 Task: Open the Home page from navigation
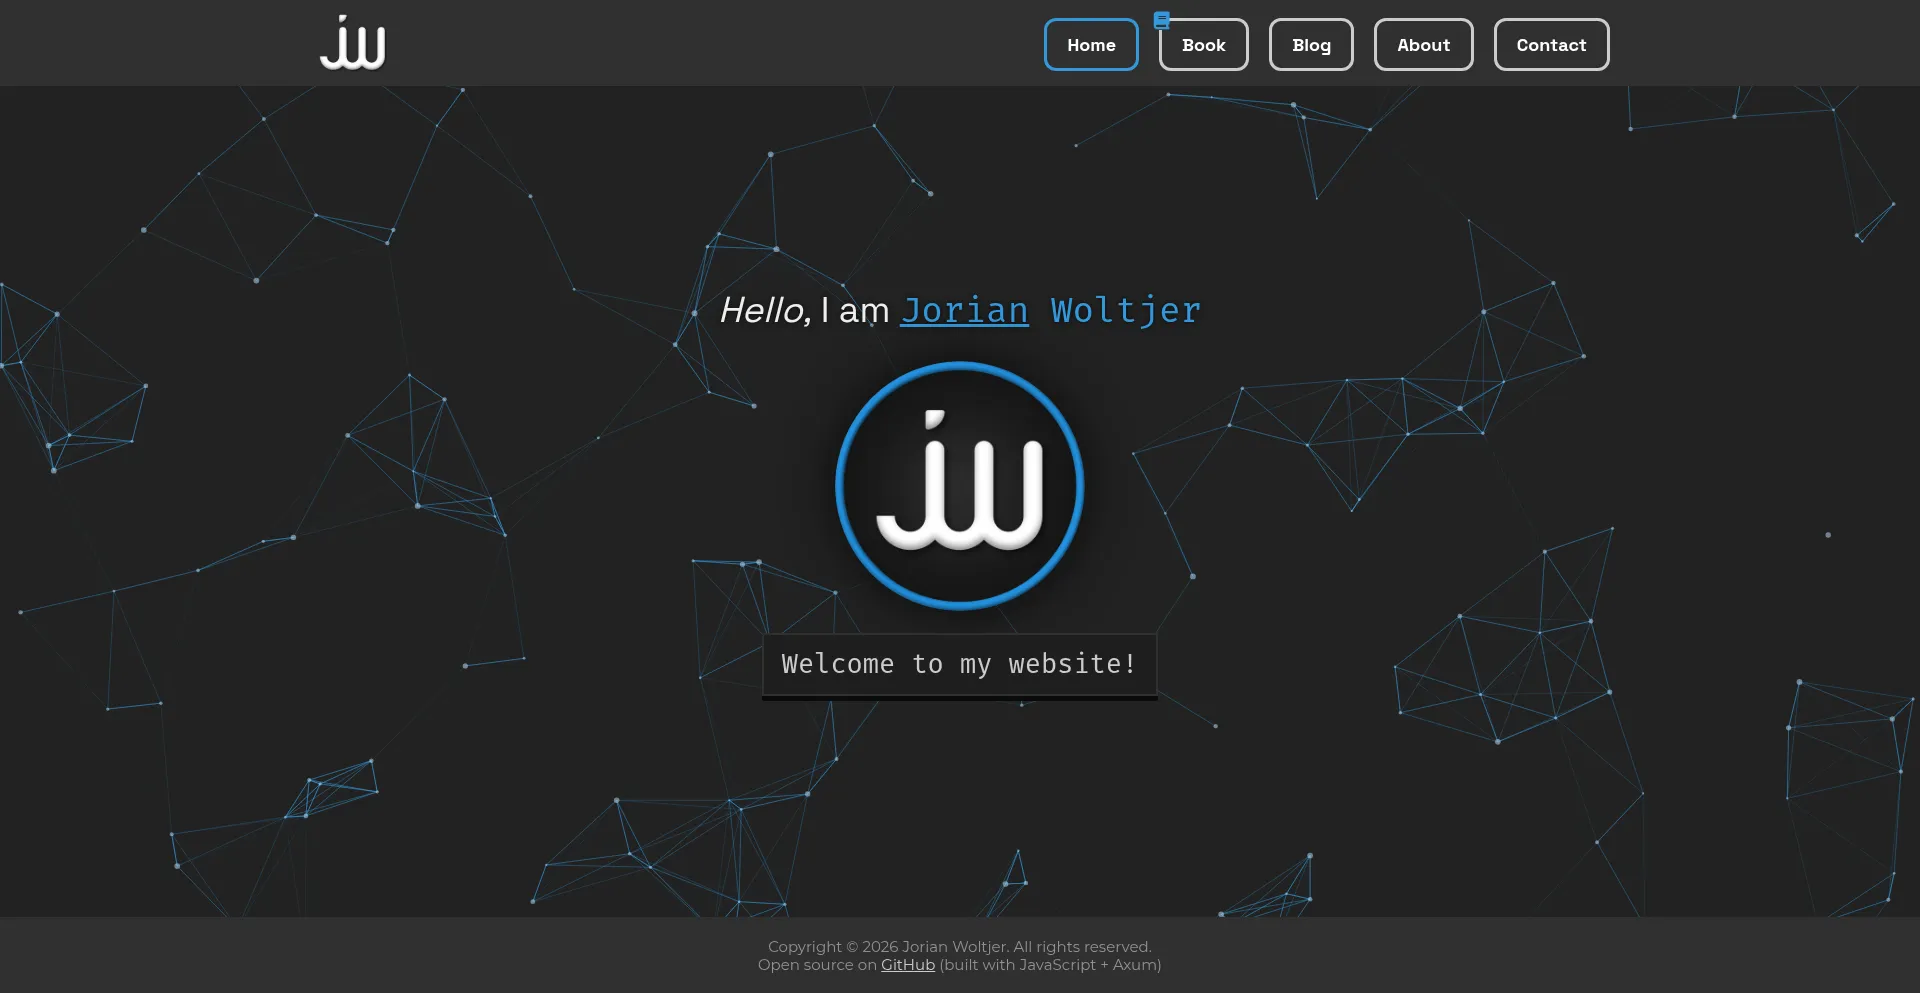[1091, 45]
